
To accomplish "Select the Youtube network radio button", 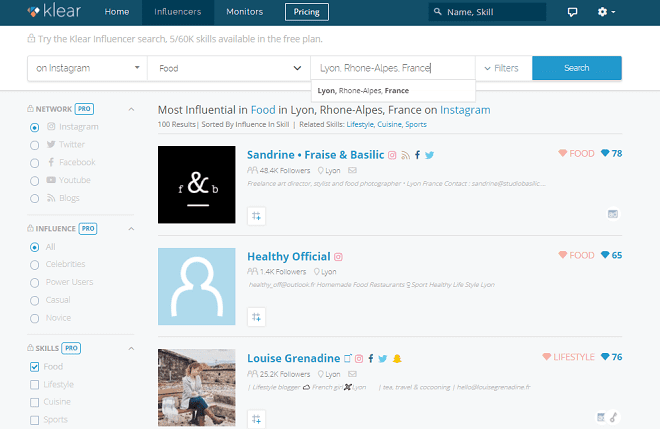I will (x=35, y=181).
